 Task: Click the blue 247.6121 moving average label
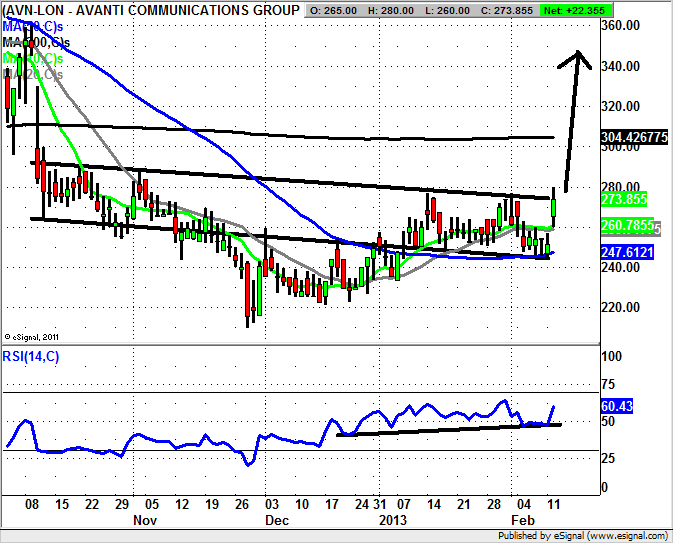pyautogui.click(x=627, y=252)
